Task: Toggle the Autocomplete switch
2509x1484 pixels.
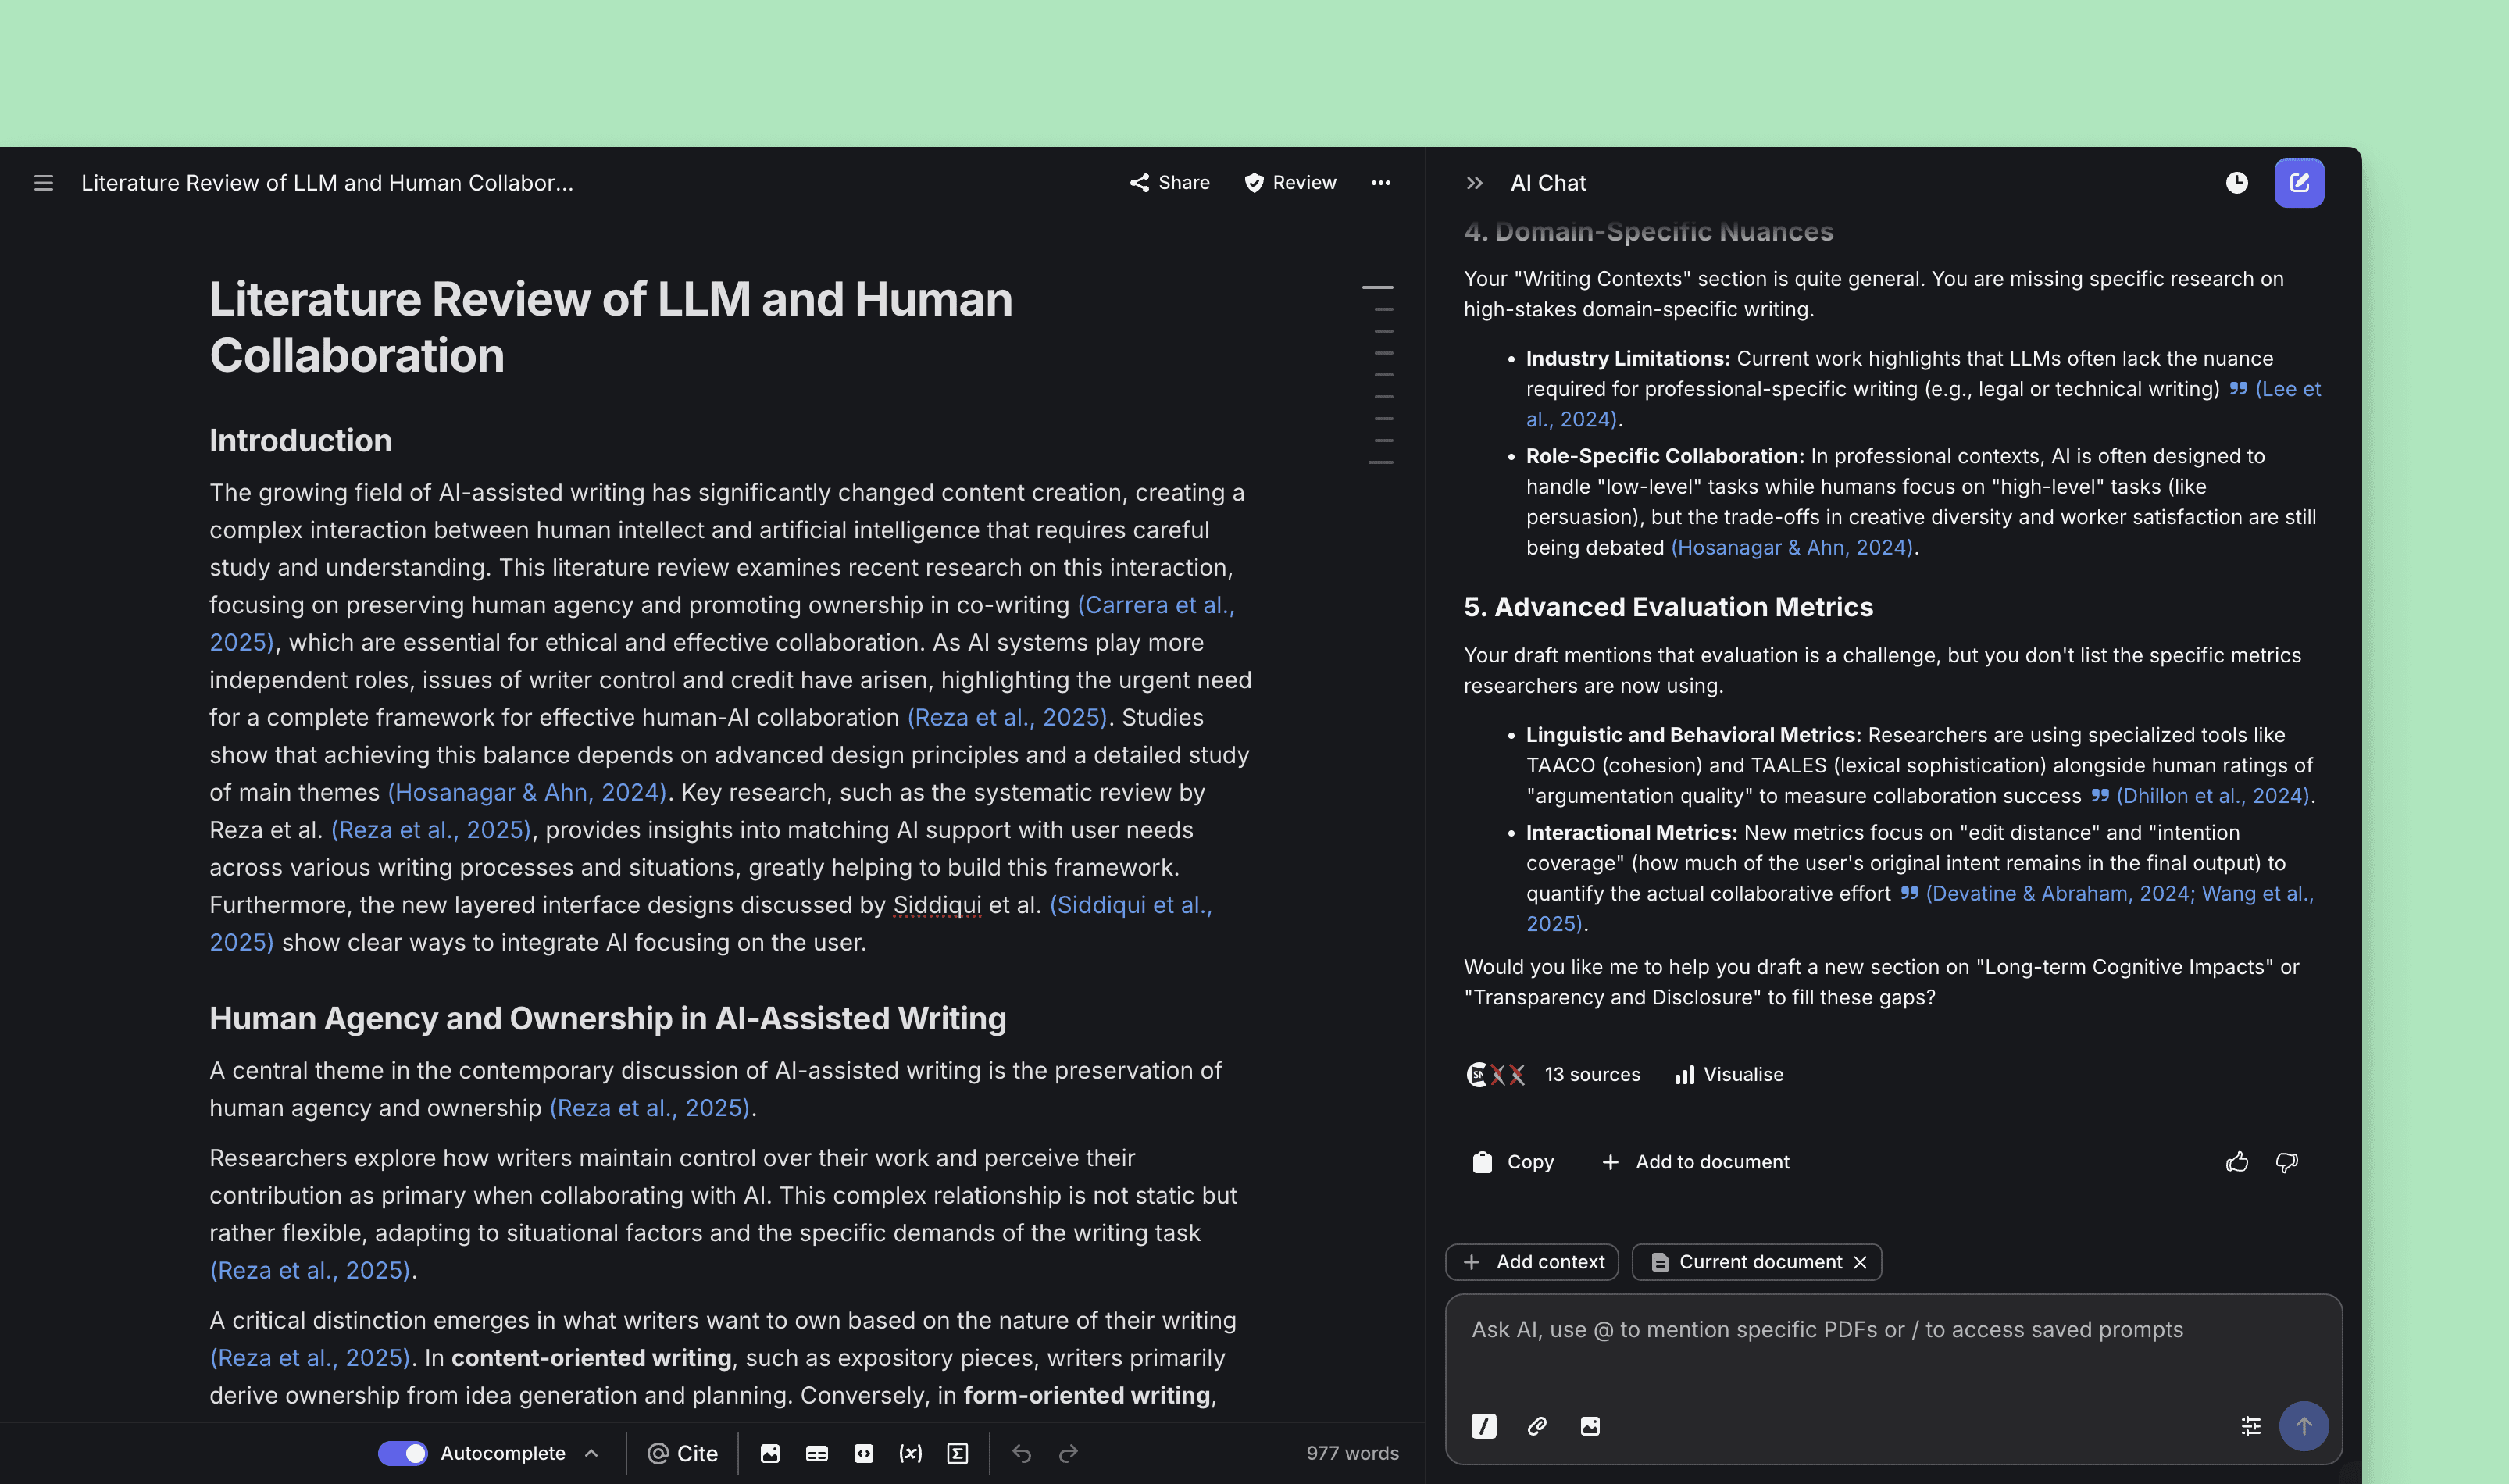Action: click(402, 1453)
